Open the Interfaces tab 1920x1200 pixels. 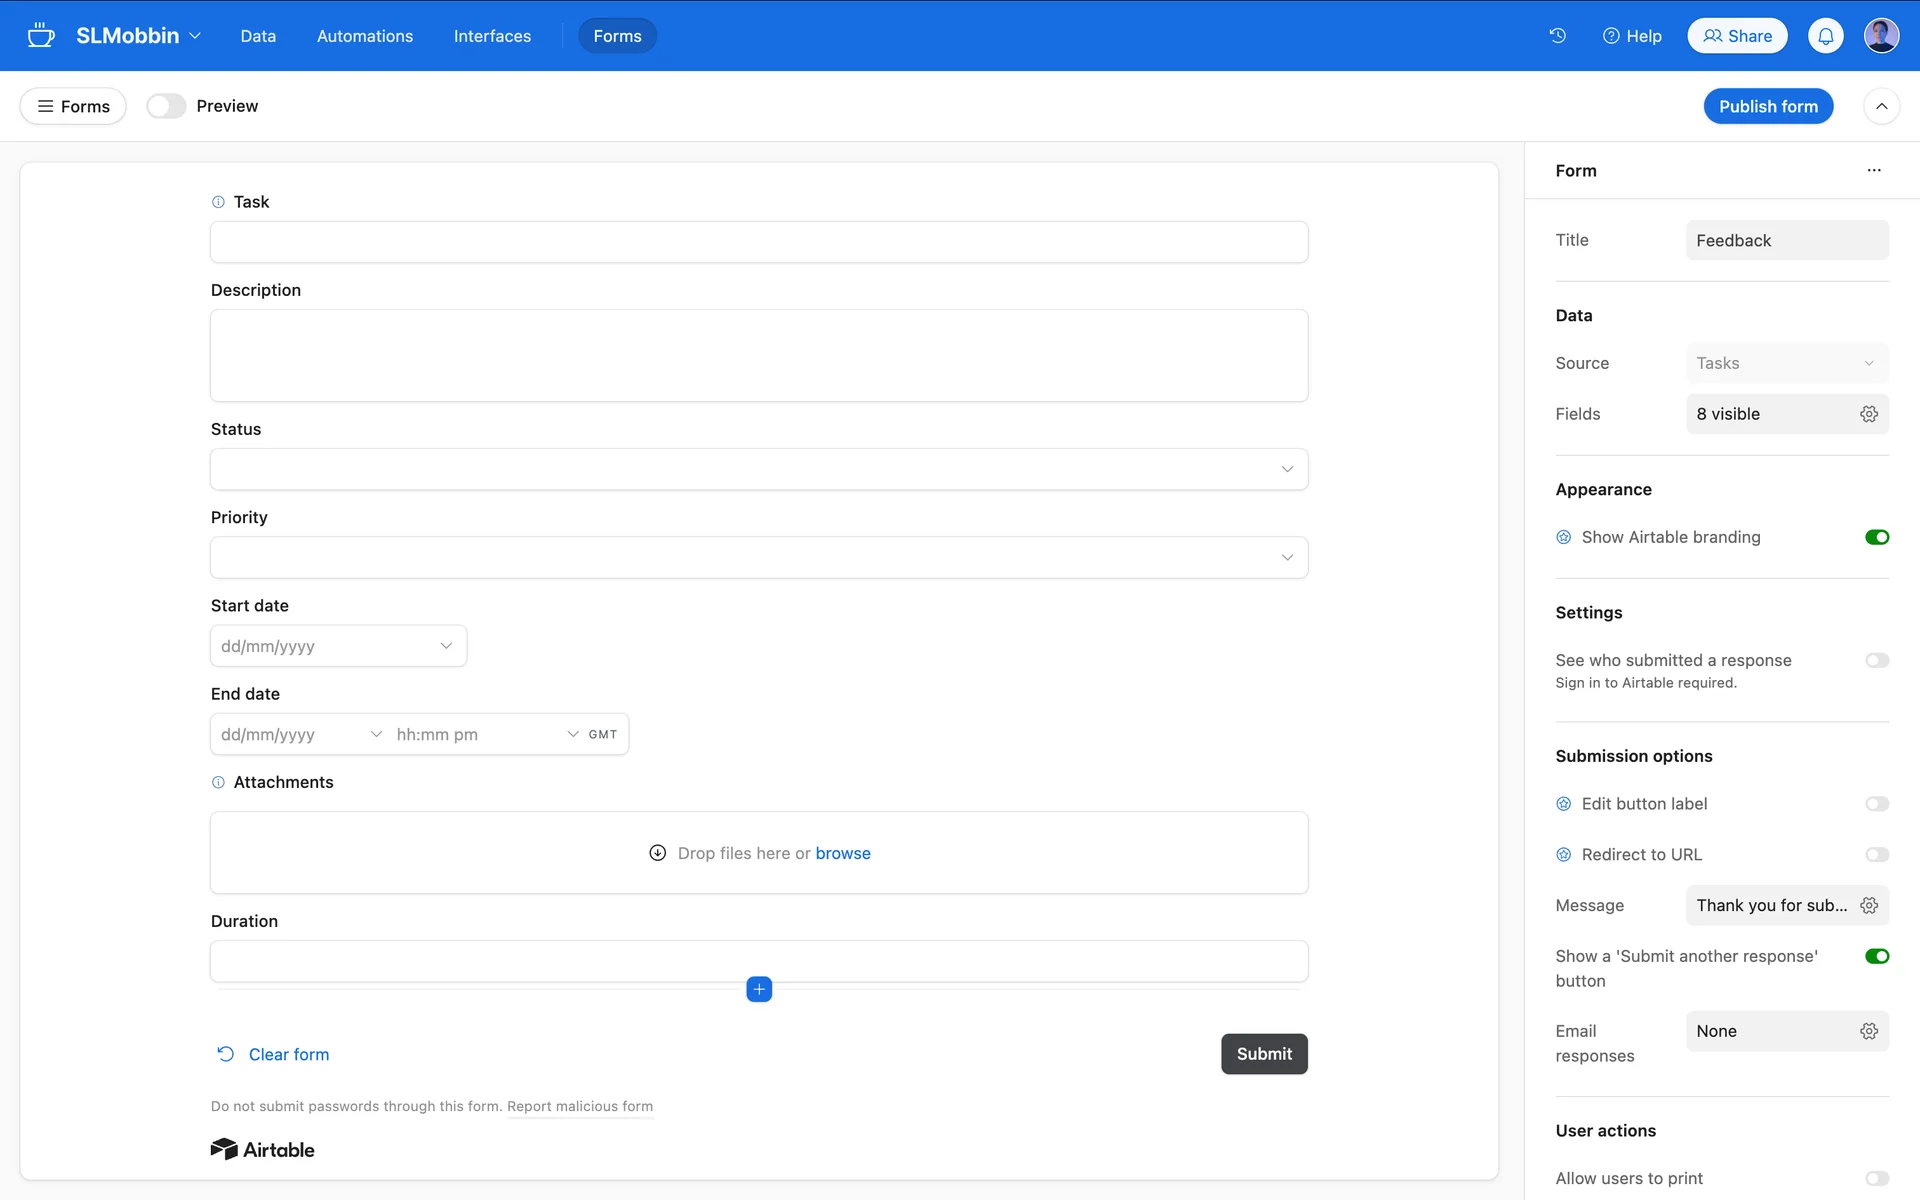tap(492, 36)
